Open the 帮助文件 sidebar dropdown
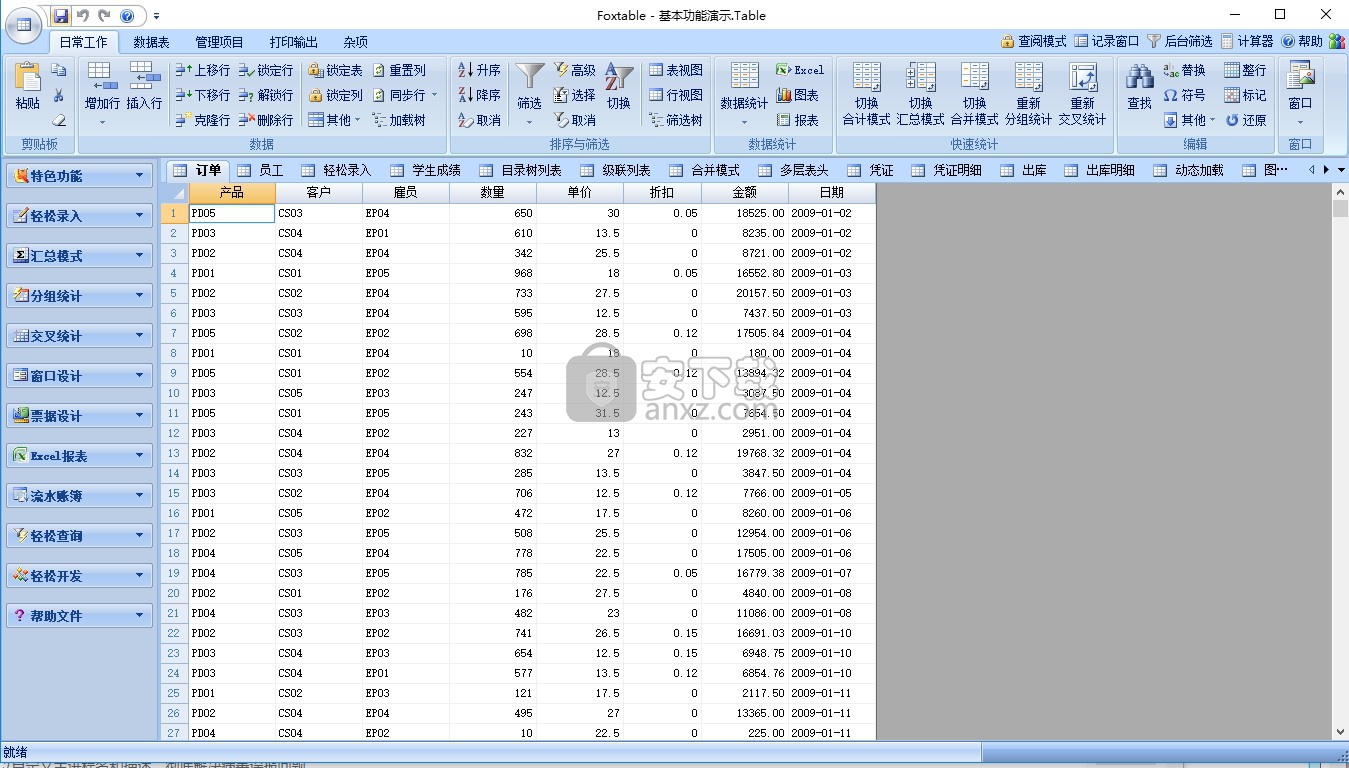 coord(79,616)
